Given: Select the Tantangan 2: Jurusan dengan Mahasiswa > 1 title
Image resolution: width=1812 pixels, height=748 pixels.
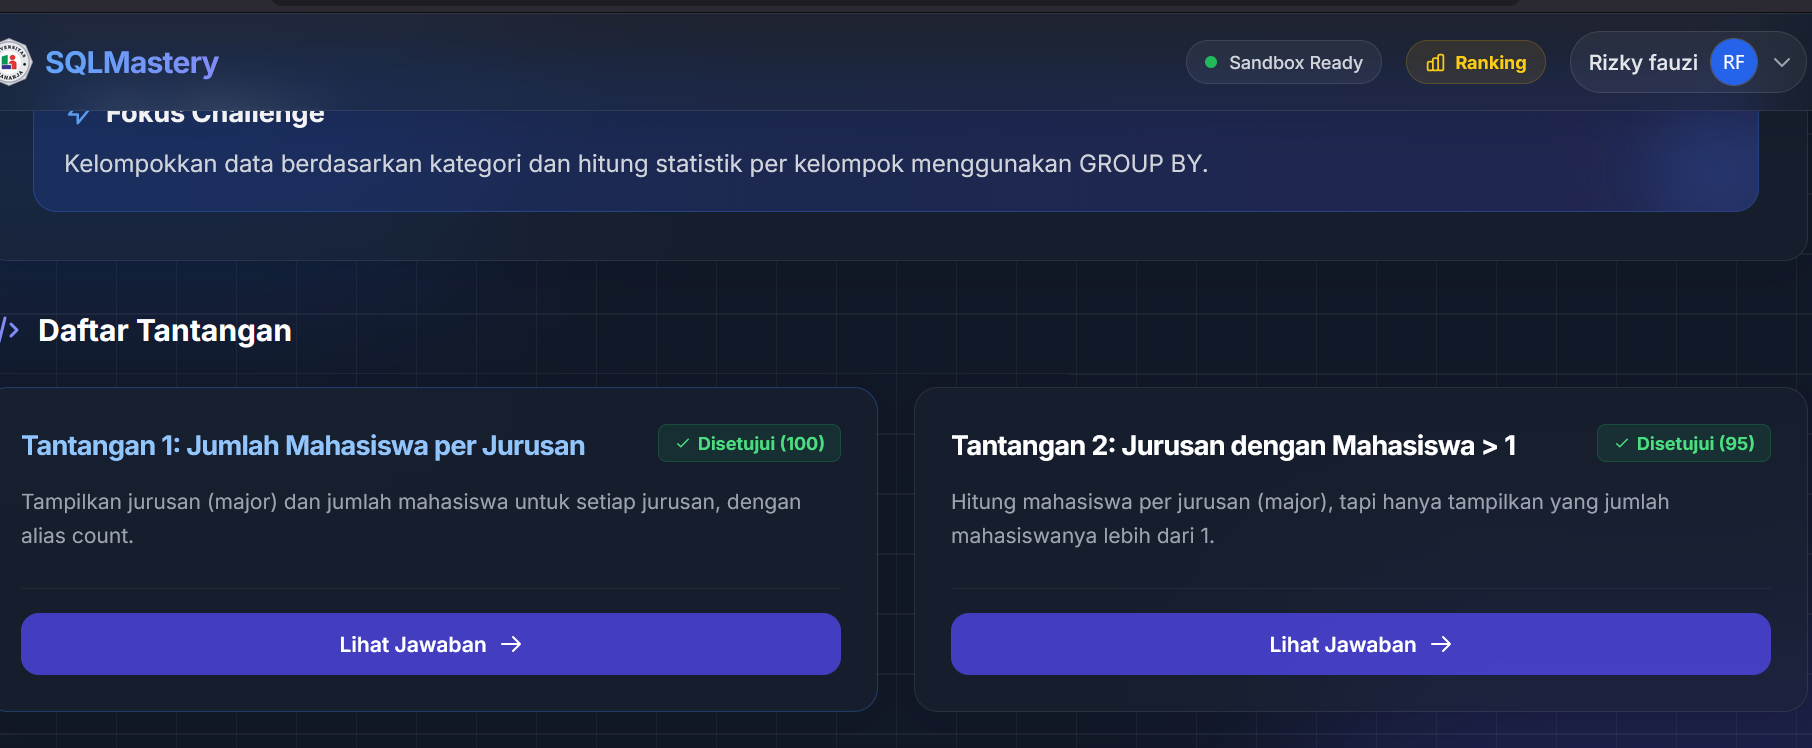Looking at the screenshot, I should click(x=1233, y=445).
